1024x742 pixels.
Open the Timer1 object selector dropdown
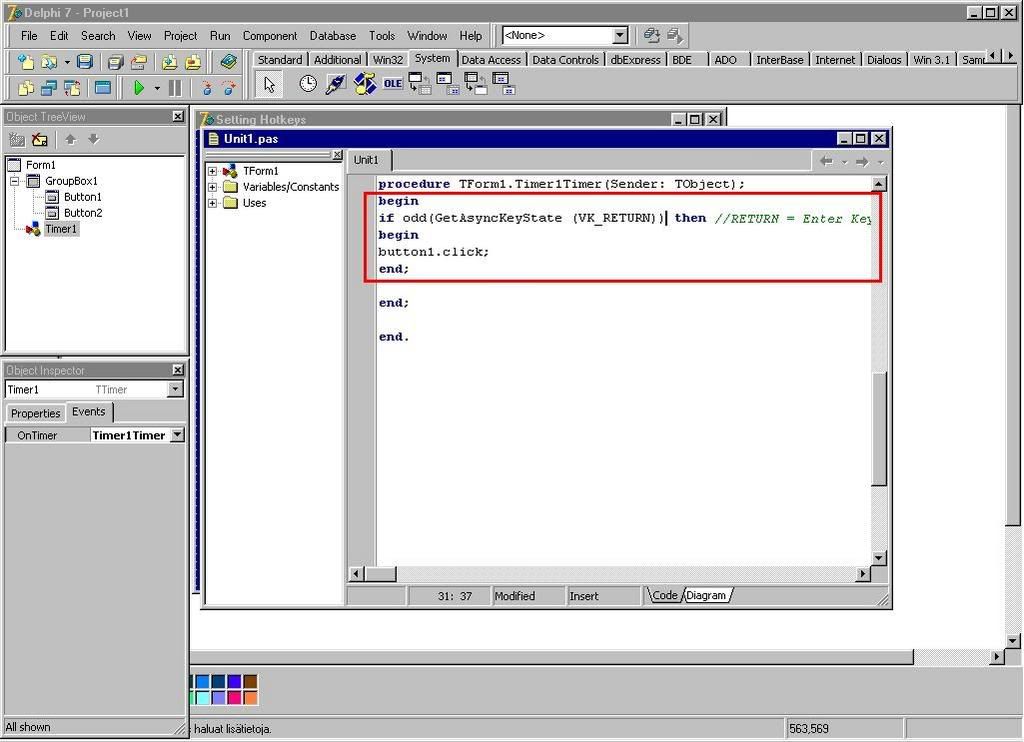point(176,390)
